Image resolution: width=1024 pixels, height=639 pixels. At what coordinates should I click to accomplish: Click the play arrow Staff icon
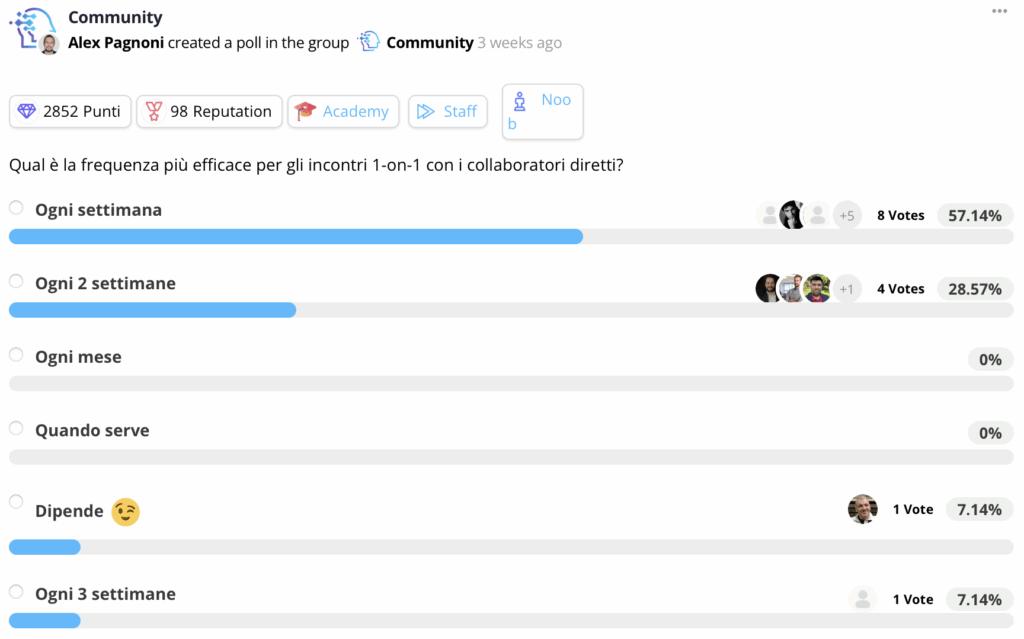point(426,111)
